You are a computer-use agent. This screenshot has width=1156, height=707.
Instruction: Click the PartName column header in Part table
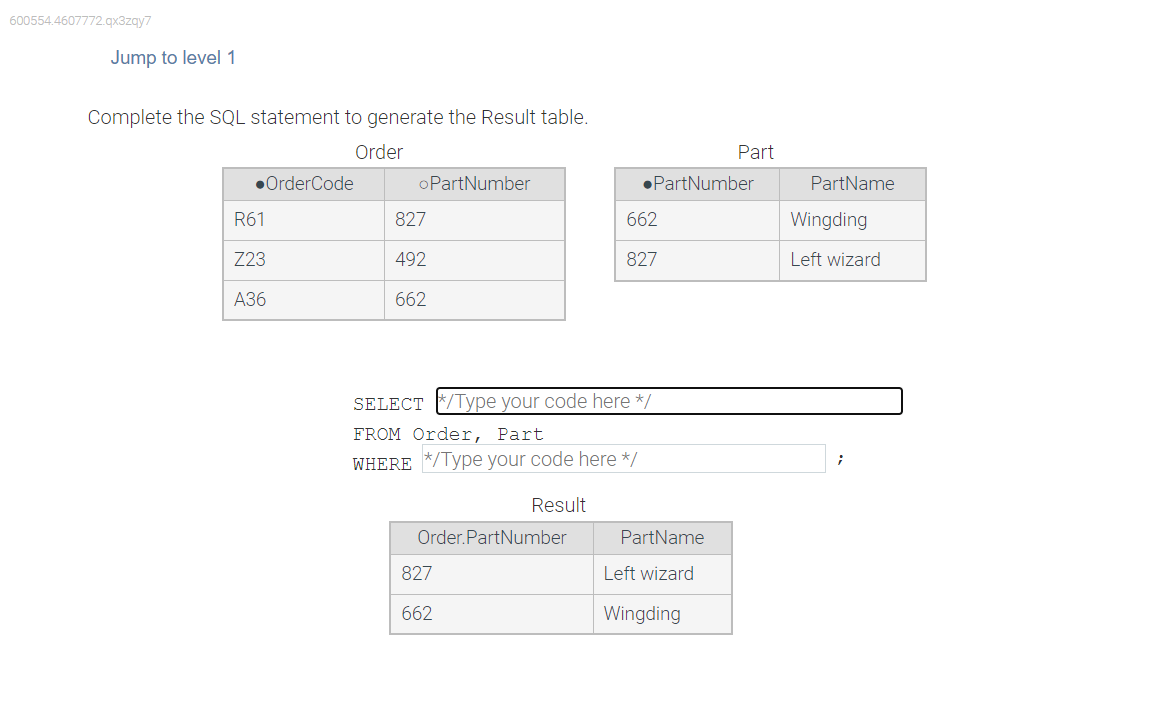852,183
